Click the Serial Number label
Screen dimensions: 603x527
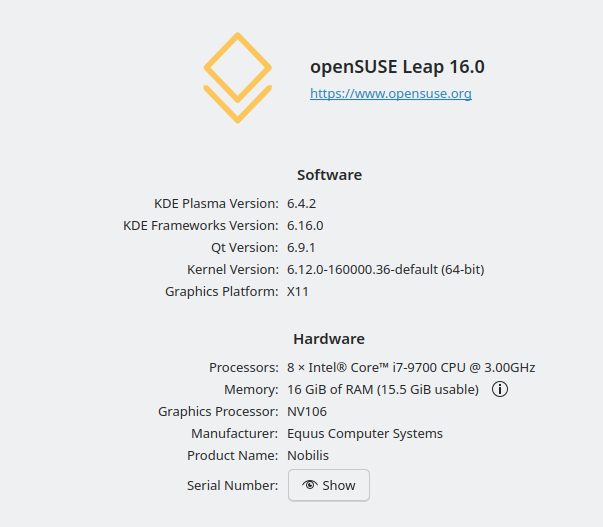(232, 485)
